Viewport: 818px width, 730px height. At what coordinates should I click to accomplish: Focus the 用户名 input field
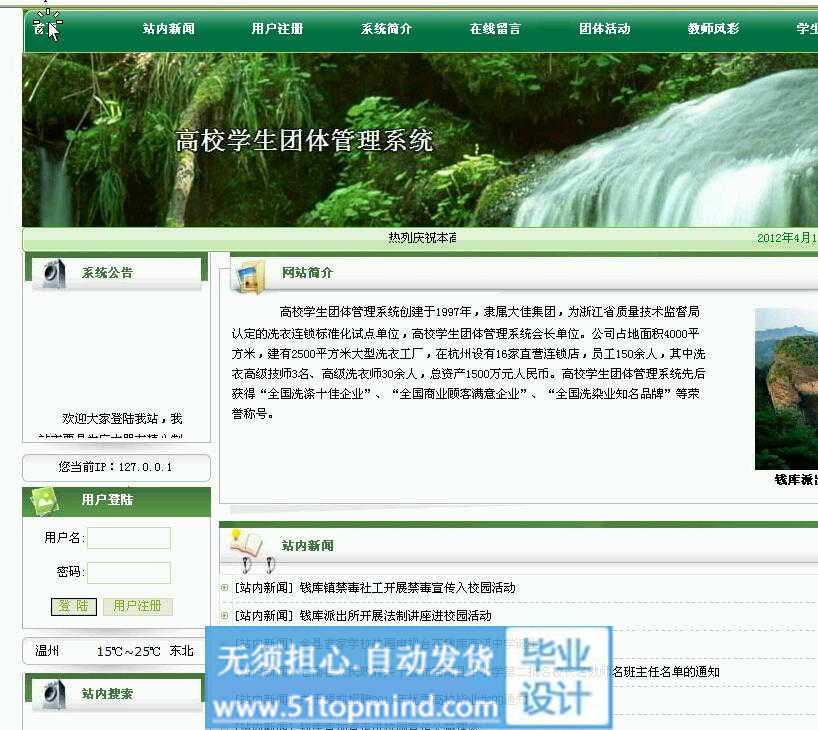tap(129, 538)
